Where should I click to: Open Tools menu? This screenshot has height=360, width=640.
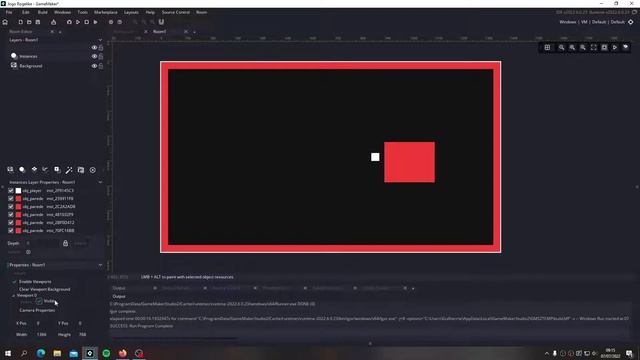pyautogui.click(x=82, y=12)
